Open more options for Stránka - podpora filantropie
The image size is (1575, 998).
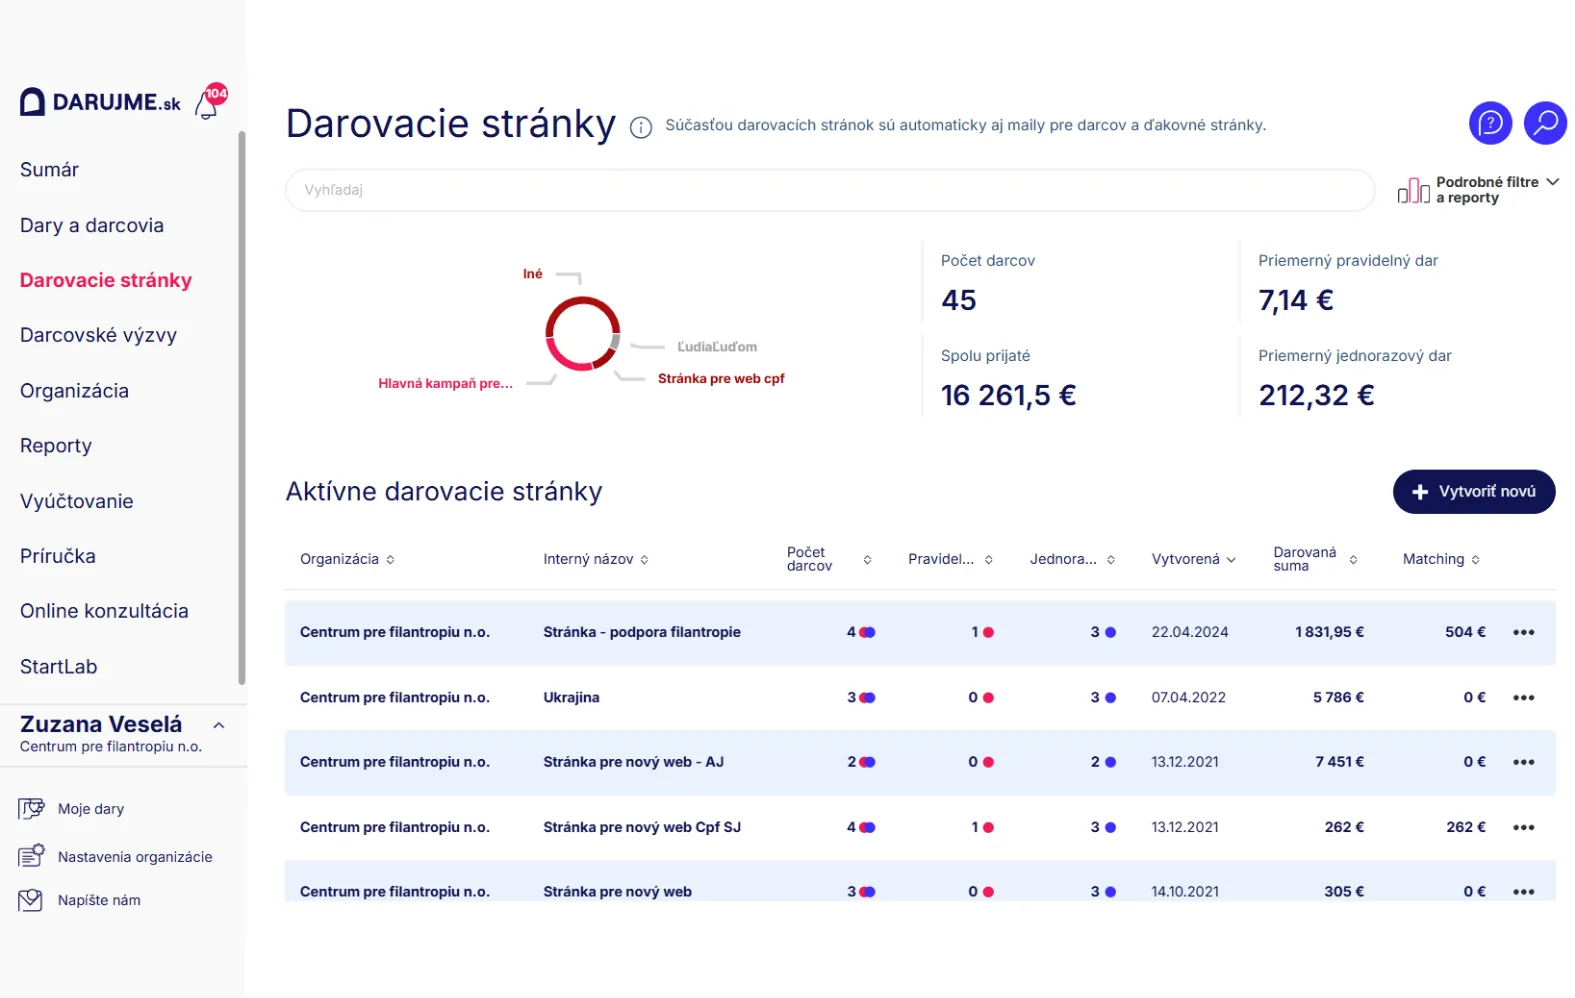(x=1523, y=632)
